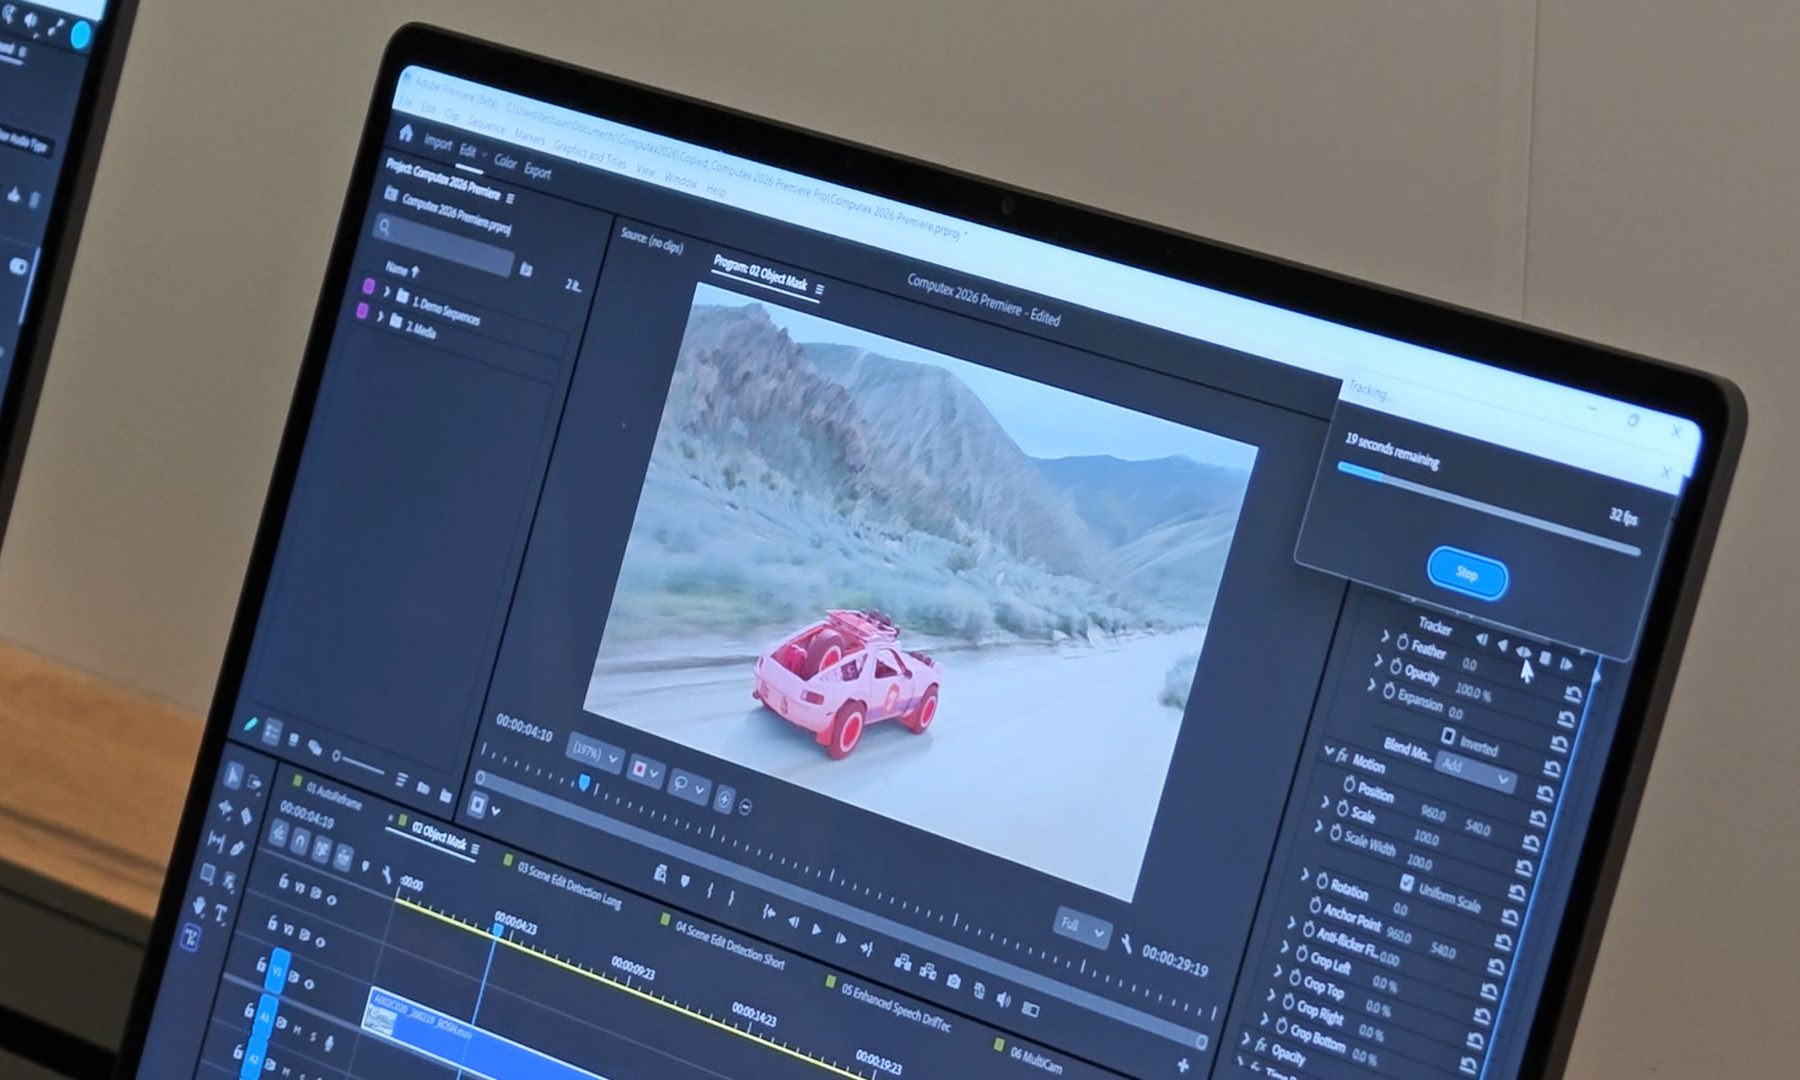Open the zoom level 197% dropdown

[x=594, y=753]
